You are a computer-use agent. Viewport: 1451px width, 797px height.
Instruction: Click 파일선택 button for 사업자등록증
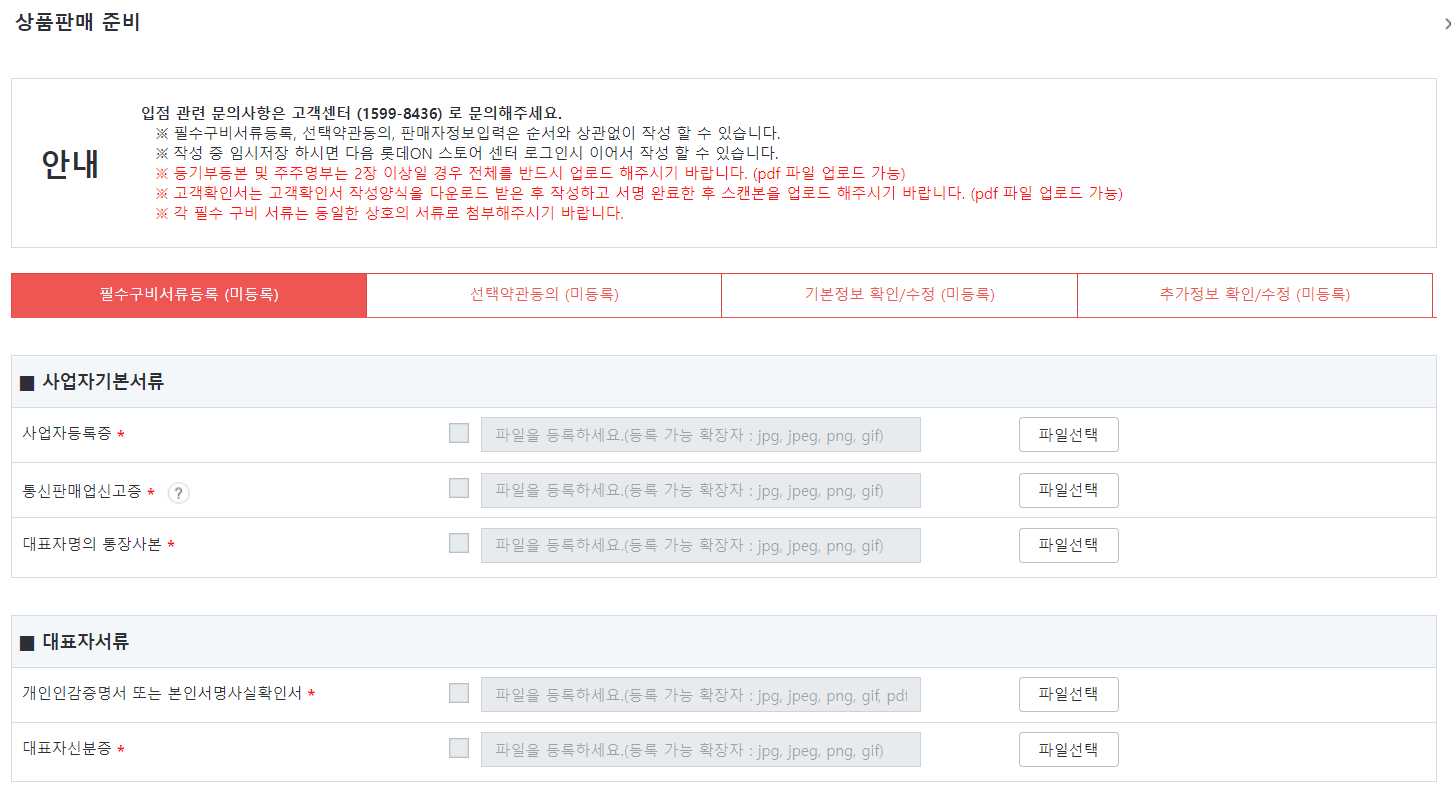1068,435
